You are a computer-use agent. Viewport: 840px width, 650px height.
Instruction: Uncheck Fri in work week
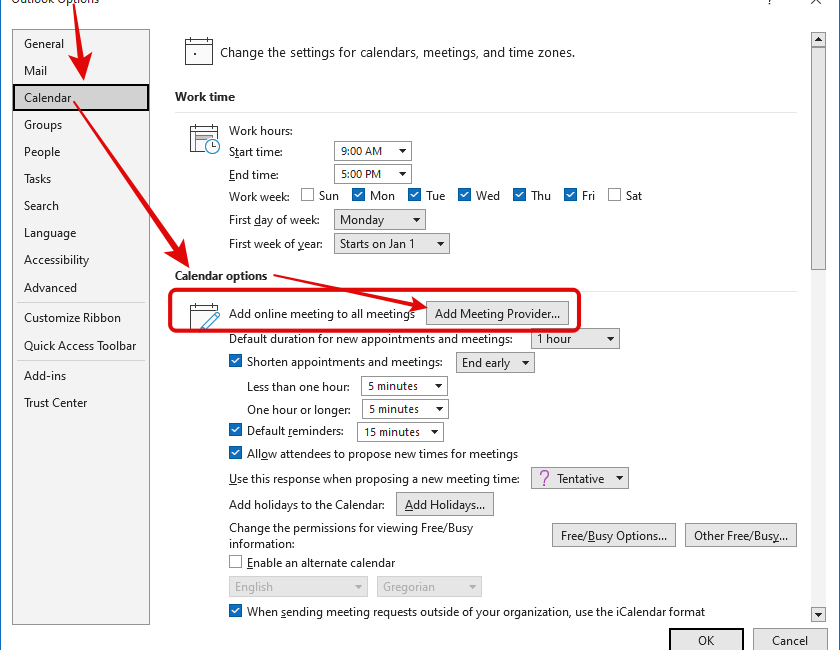571,195
